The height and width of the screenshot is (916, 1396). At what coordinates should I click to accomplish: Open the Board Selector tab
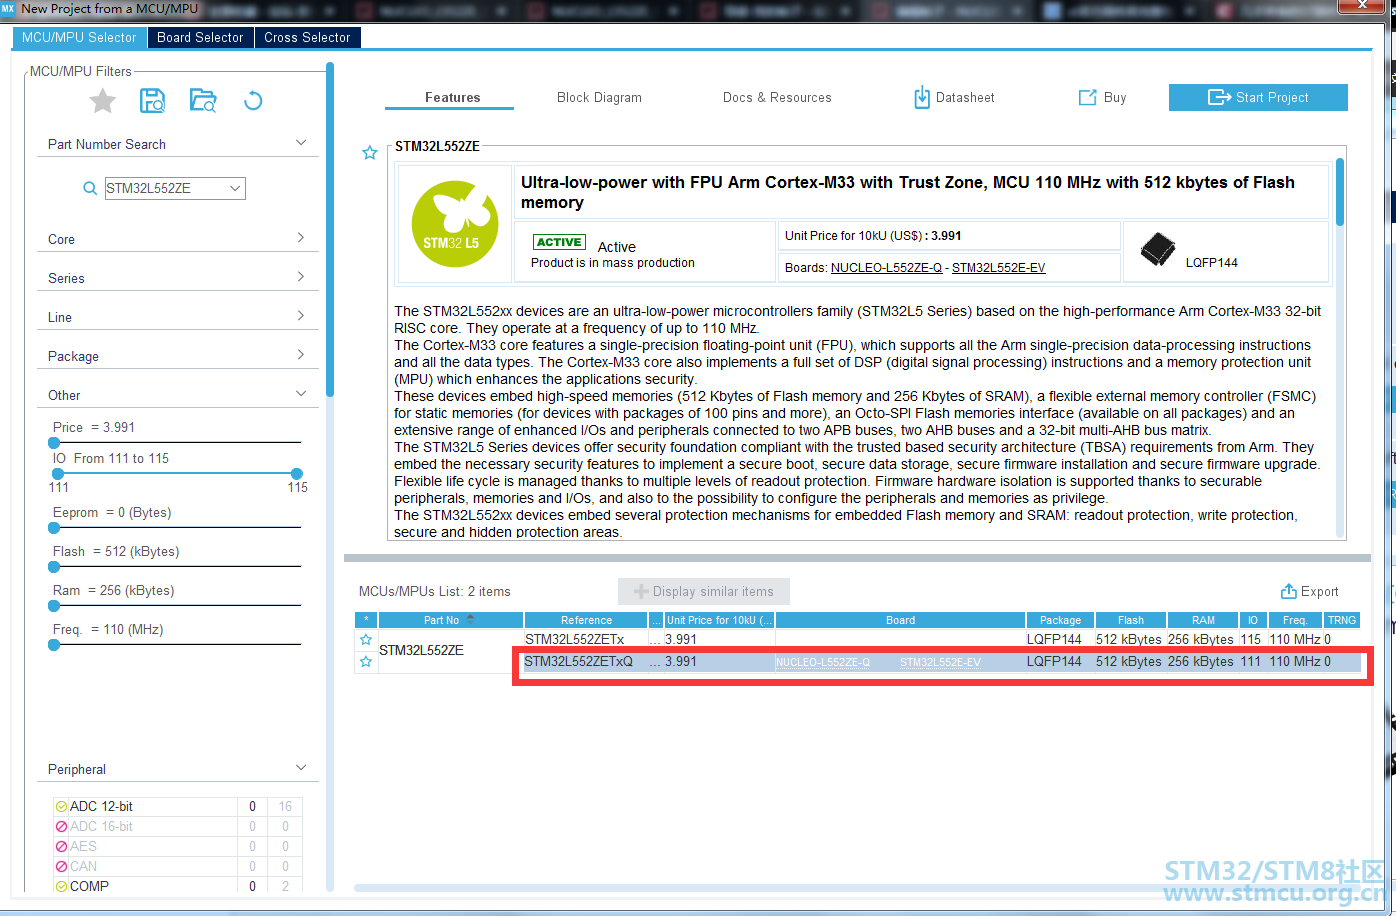point(200,37)
